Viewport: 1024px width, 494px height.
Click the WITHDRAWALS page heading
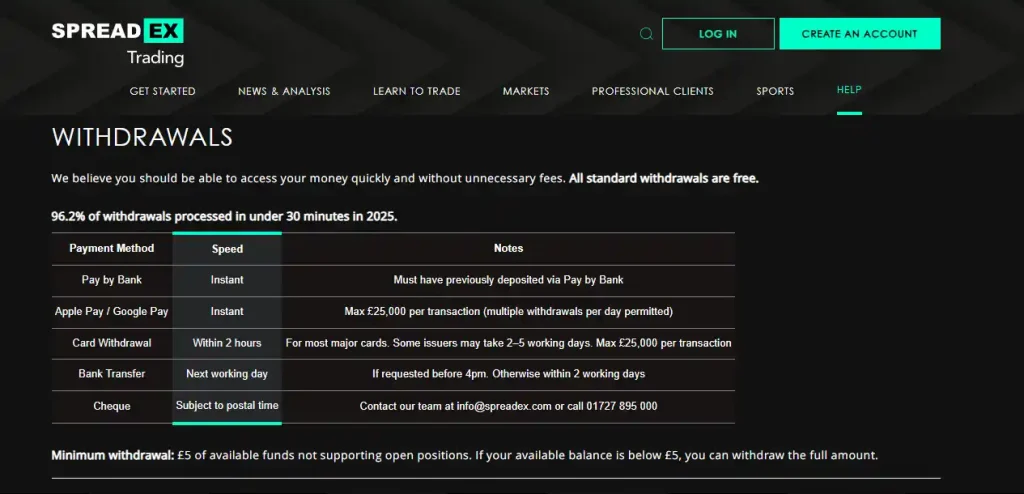142,137
